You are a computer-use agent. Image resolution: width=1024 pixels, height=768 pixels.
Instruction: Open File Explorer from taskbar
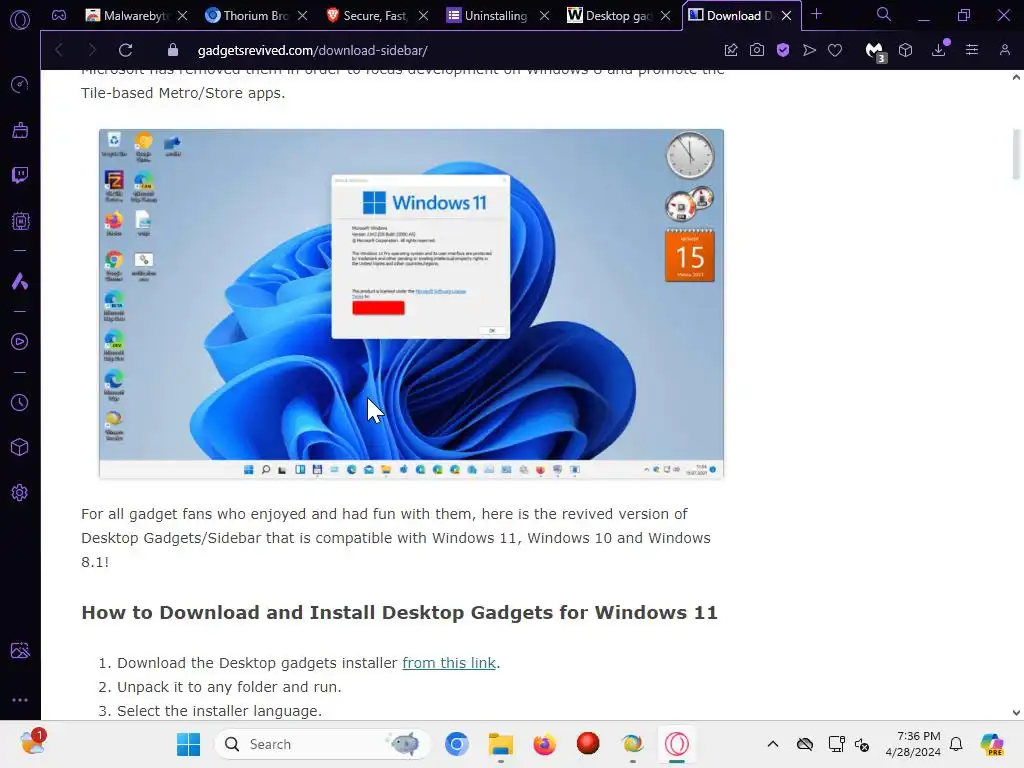coord(501,744)
